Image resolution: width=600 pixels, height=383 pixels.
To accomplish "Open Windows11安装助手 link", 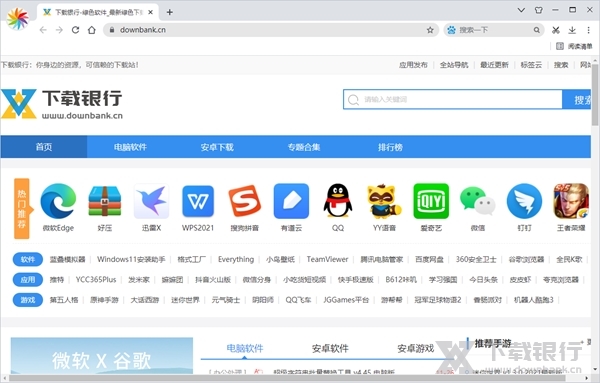I will coord(131,259).
